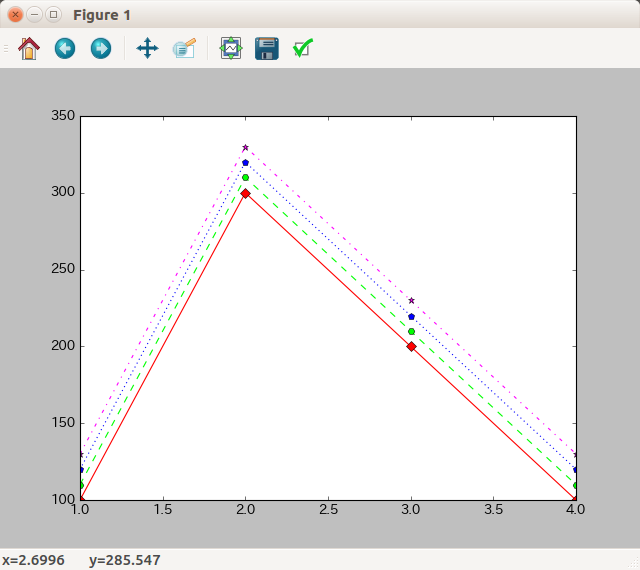This screenshot has height=570, width=640.
Task: Maximize the Figure 1 window
Action: (x=53, y=15)
